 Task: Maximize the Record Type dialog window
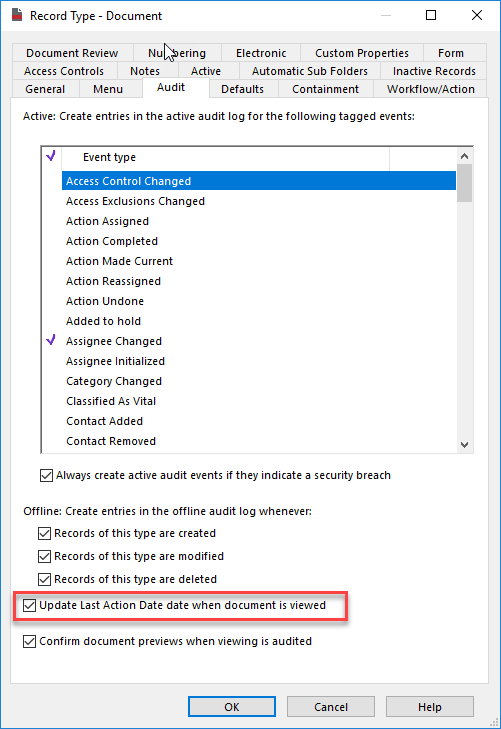pyautogui.click(x=431, y=15)
